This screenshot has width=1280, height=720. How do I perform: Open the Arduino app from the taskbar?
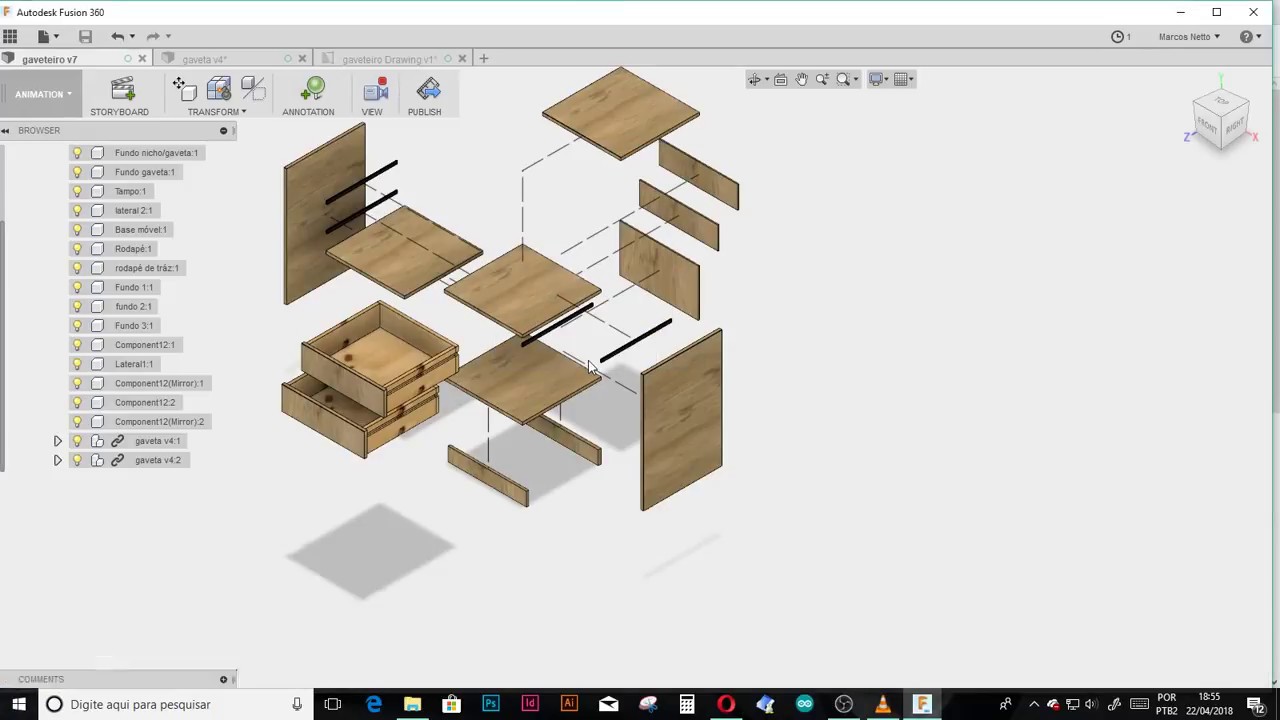click(x=805, y=704)
